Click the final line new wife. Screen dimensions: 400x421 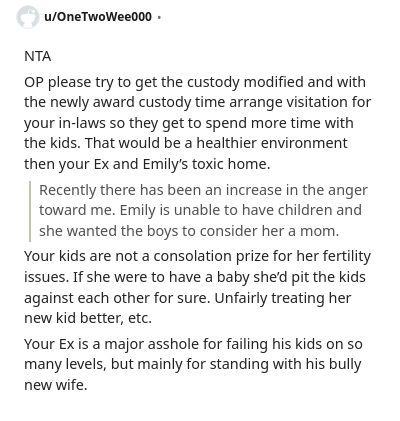coord(56,385)
